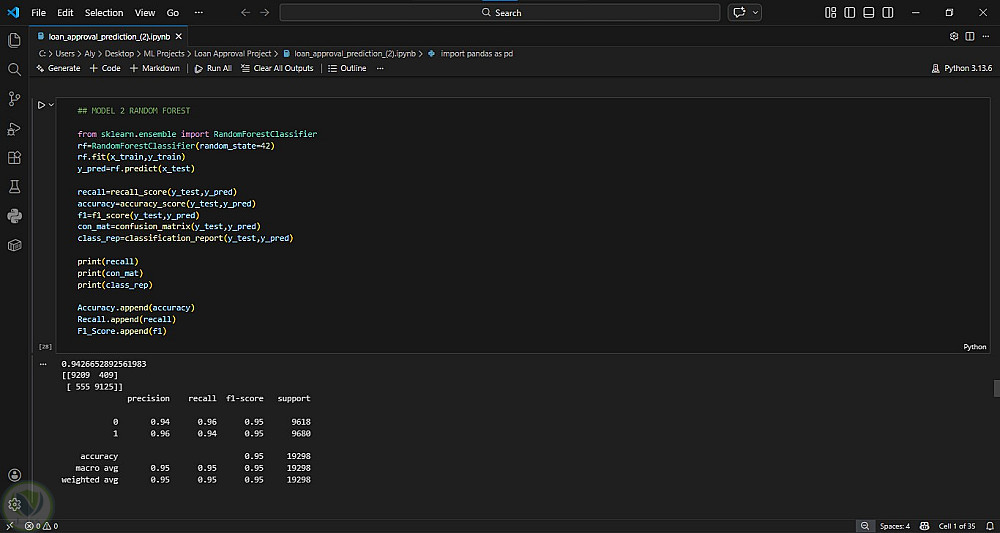Image resolution: width=1000 pixels, height=533 pixels.
Task: Click the vertical scrollbar thumb
Action: coord(995,388)
